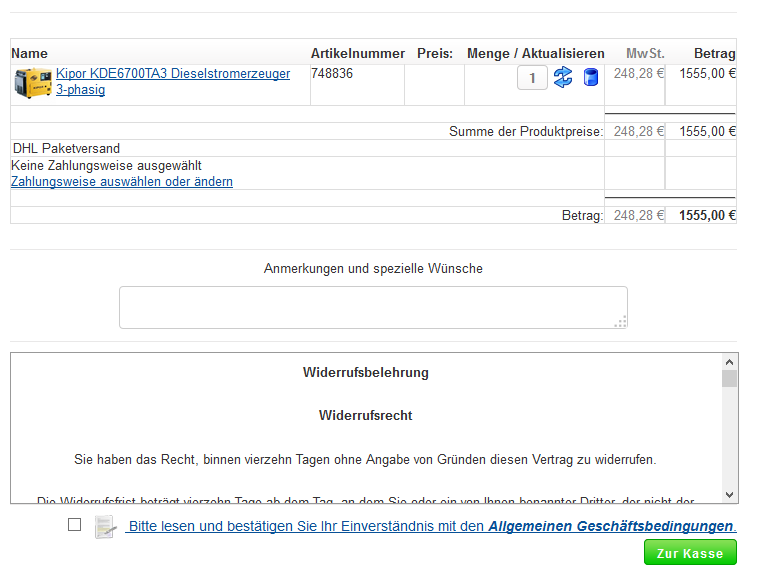Viewport: 760px width, 584px height.
Task: Click the DHL Paketversand shipping row
Action: pyautogui.click(x=66, y=149)
